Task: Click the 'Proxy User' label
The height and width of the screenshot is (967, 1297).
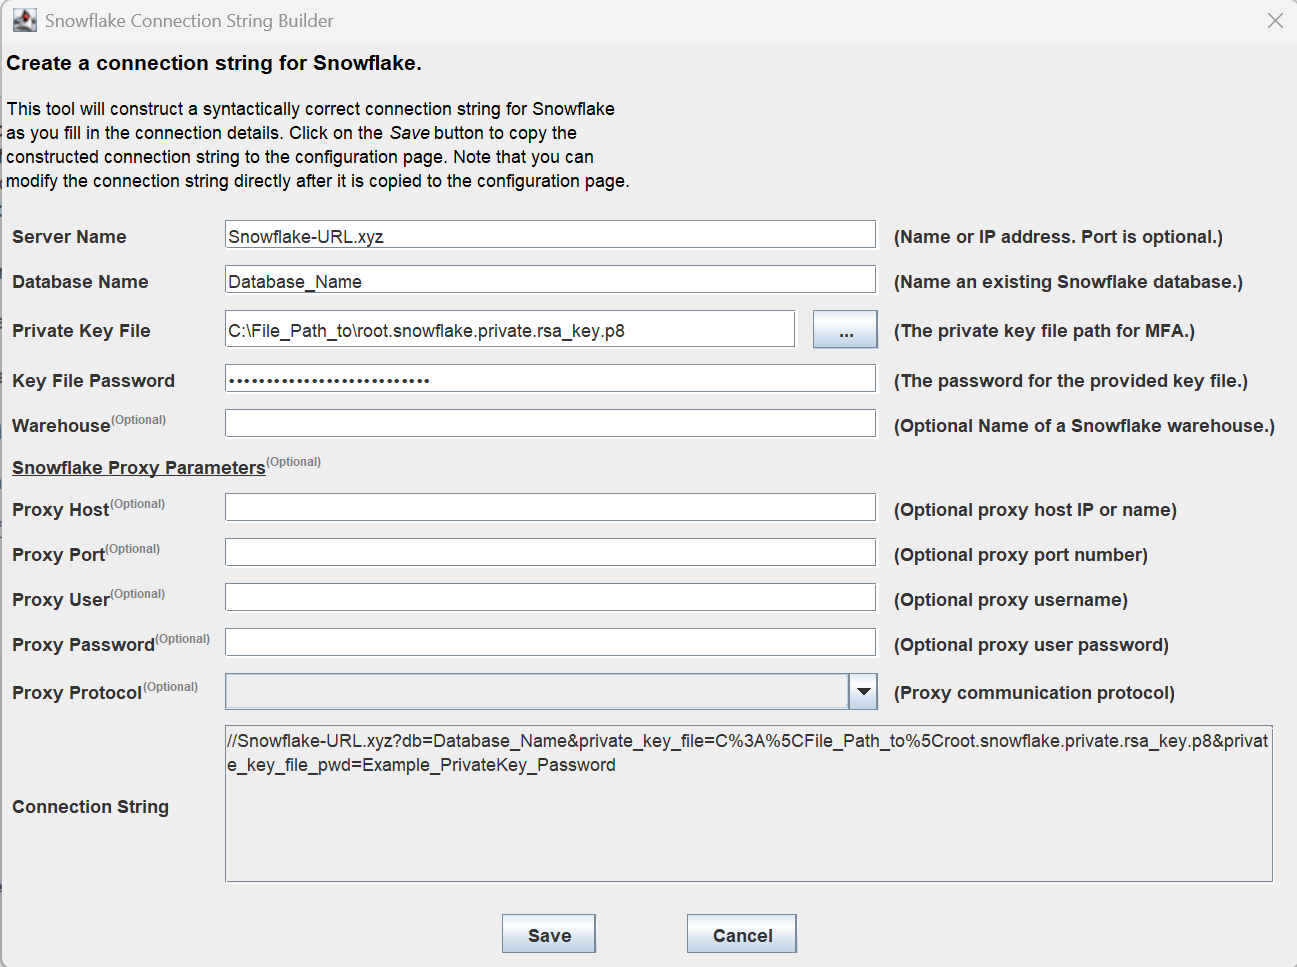Action: click(x=61, y=600)
